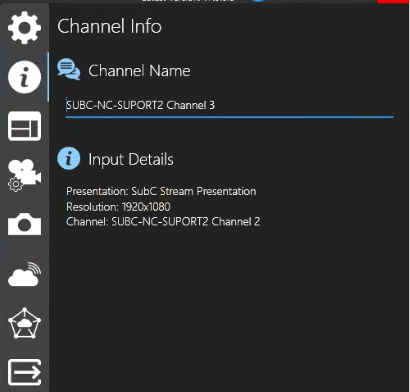Select the pentagon network cloud icon

coord(24,323)
